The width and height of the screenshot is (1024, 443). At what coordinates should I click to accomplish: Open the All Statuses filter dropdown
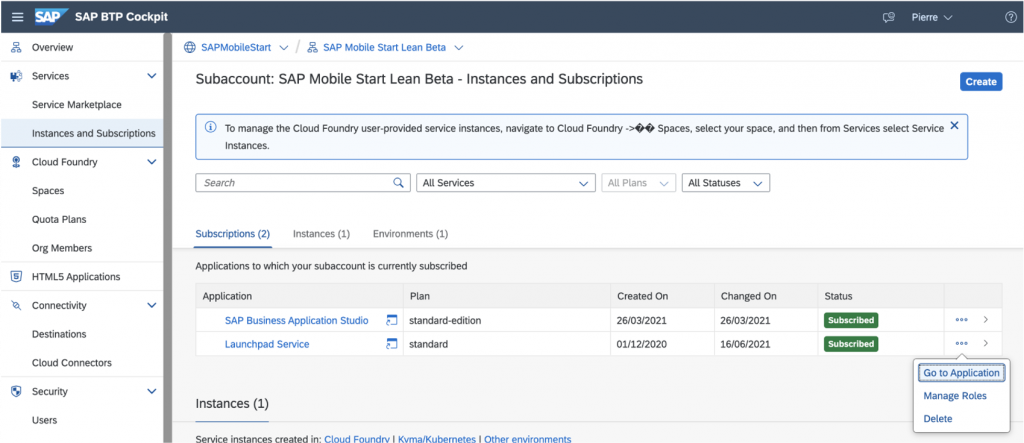pos(726,183)
